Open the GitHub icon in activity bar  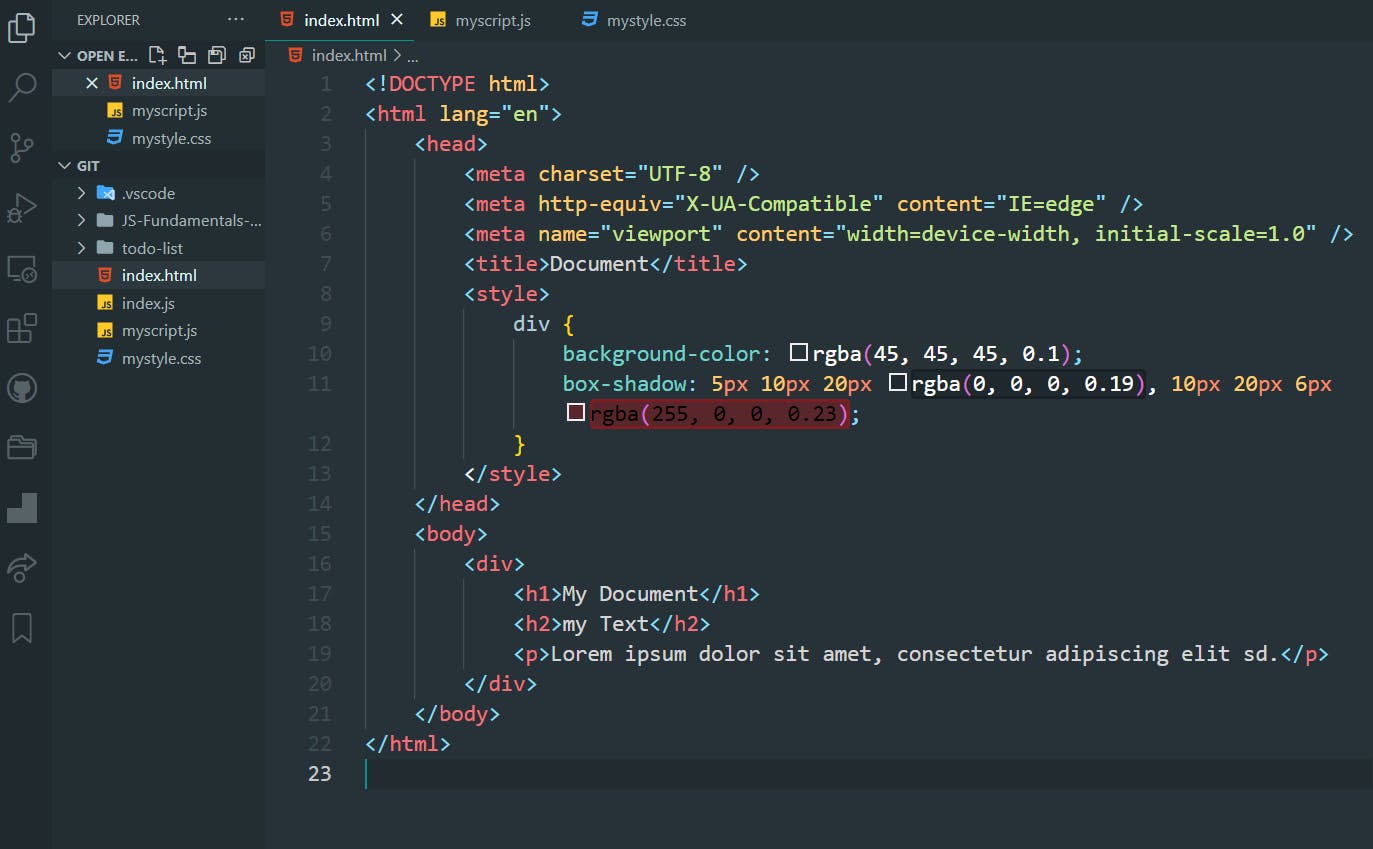click(22, 388)
